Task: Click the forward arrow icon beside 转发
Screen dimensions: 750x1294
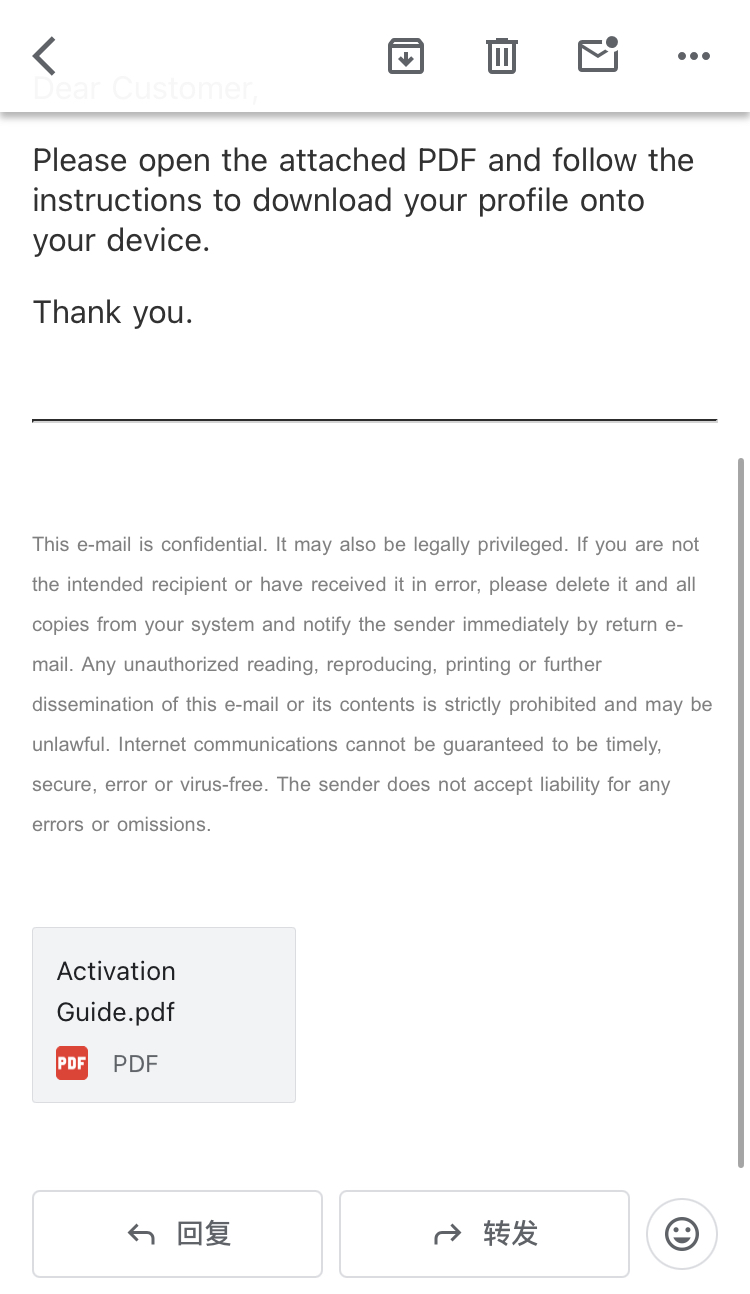Action: tap(447, 1235)
